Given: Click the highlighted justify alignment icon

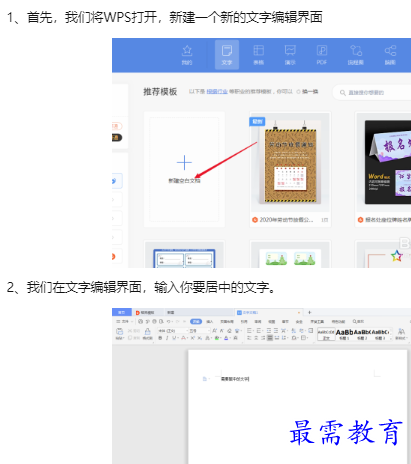Looking at the screenshot, I should point(270,338).
